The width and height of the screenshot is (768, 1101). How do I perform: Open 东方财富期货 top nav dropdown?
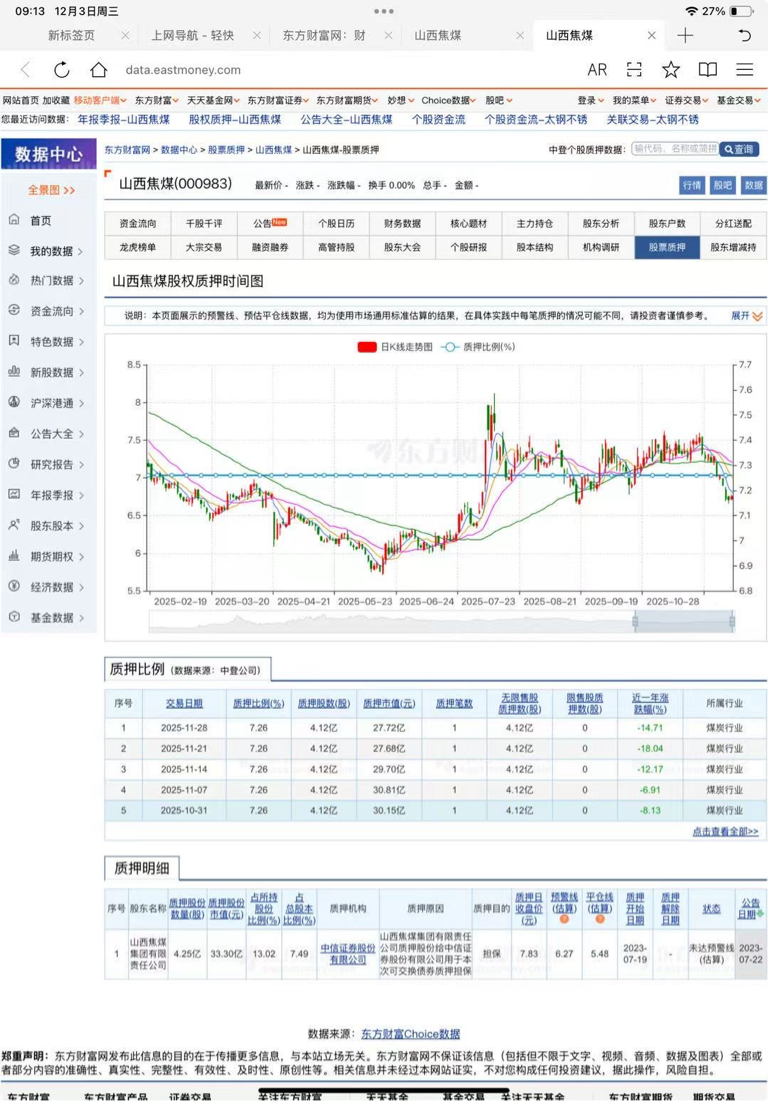pyautogui.click(x=347, y=100)
